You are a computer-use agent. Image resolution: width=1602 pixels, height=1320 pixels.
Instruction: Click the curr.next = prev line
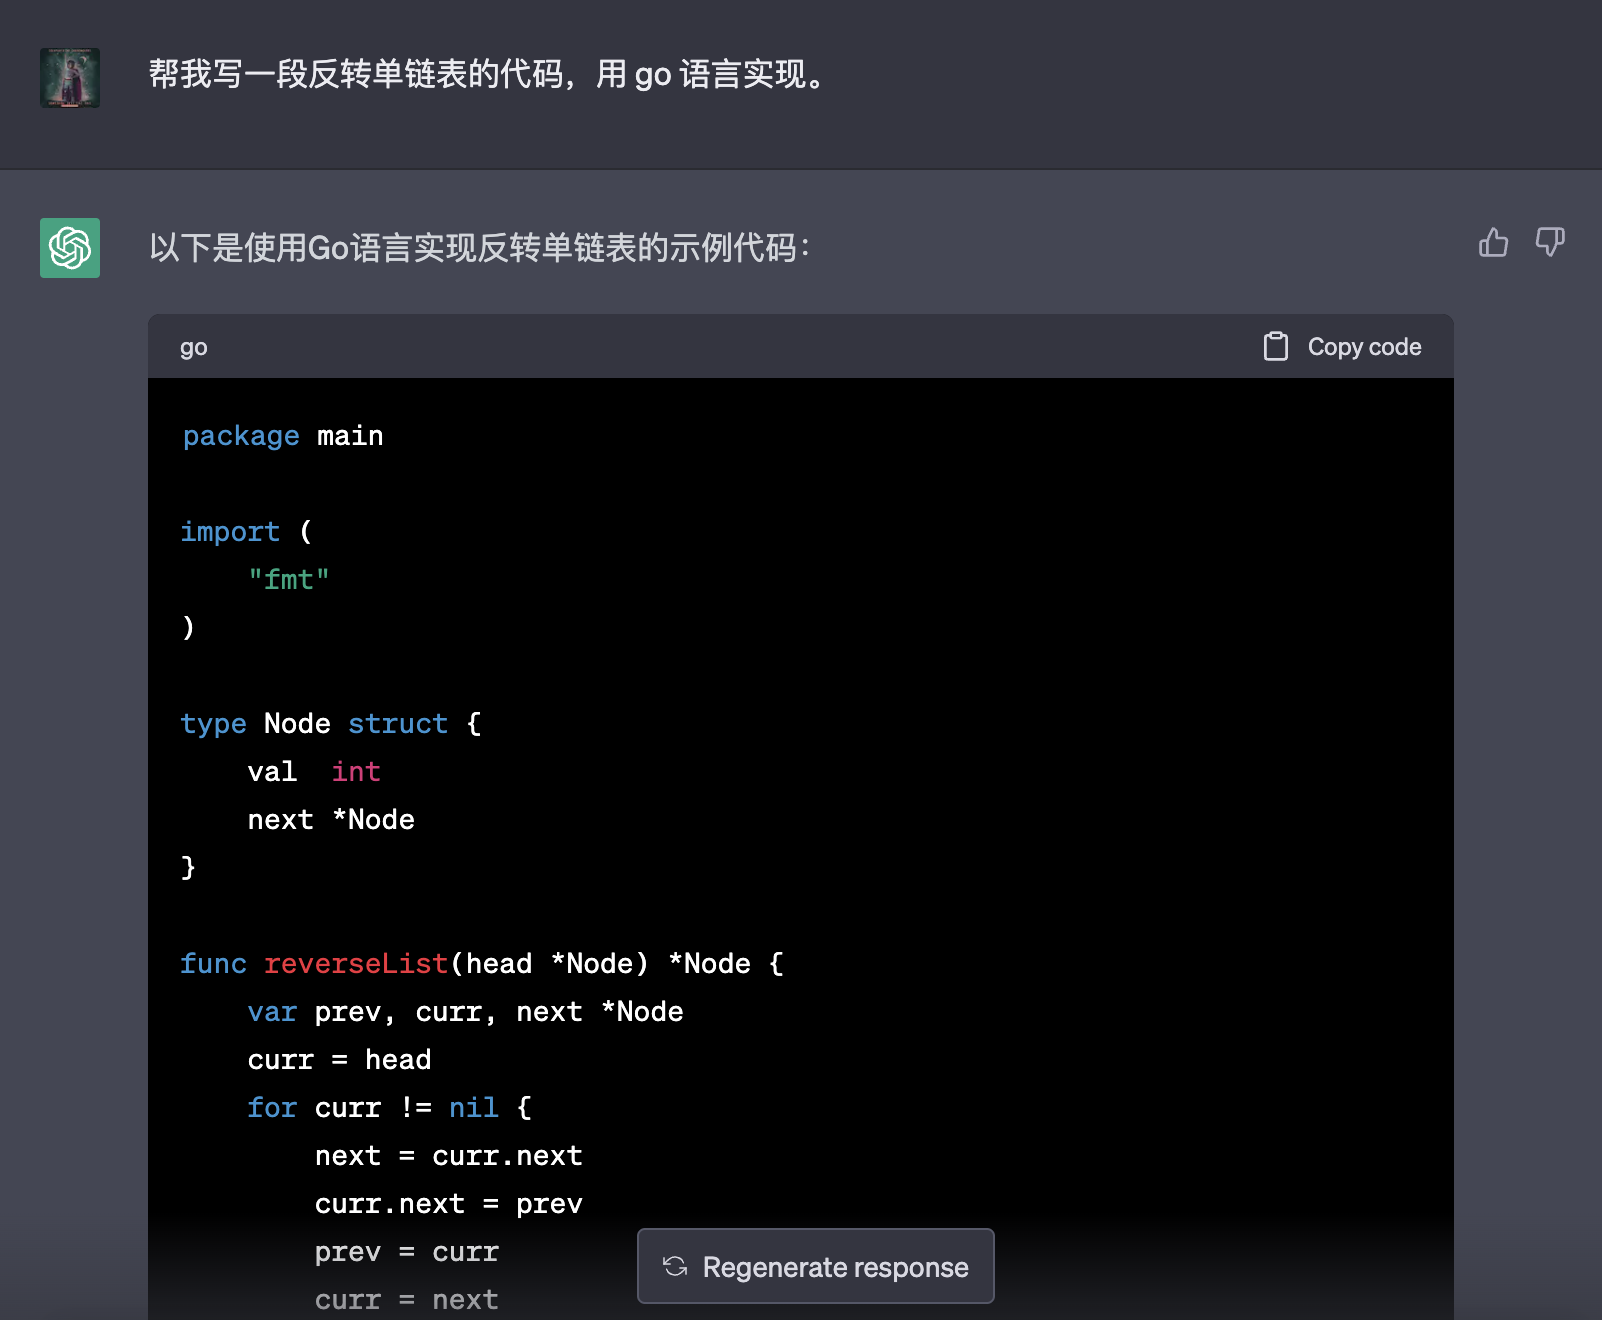pyautogui.click(x=448, y=1204)
